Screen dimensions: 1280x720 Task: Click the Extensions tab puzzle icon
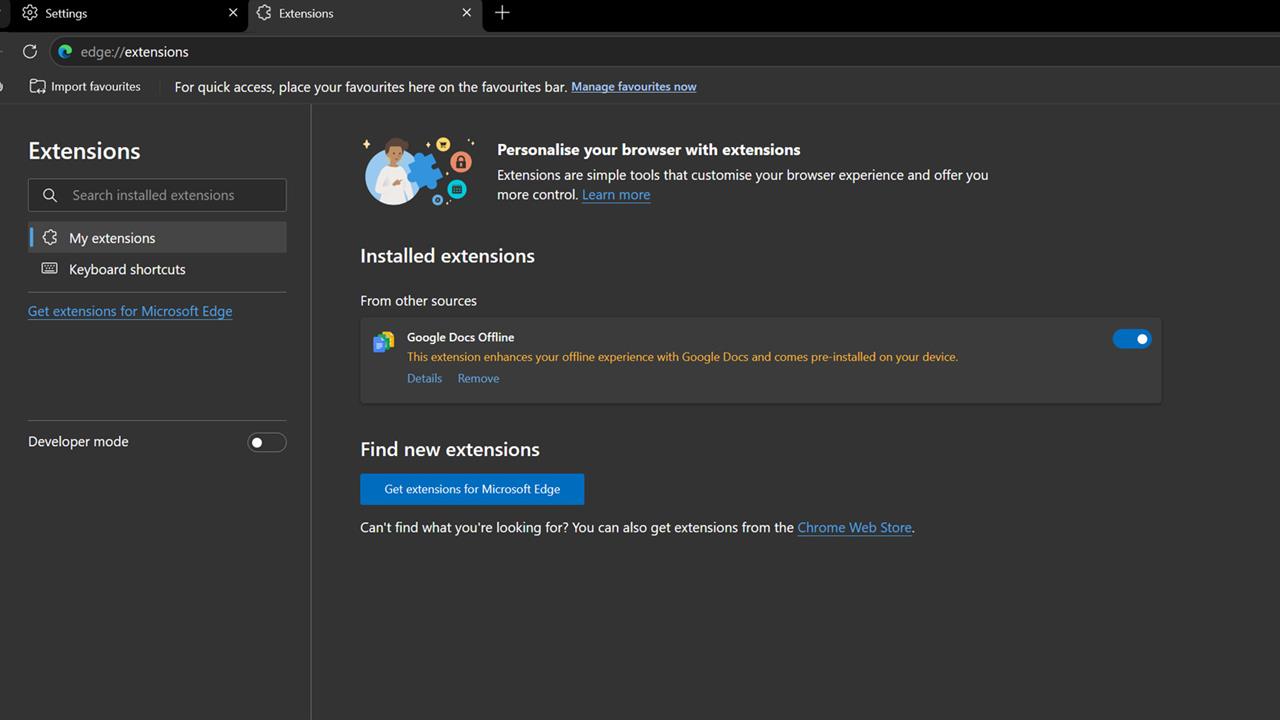pyautogui.click(x=264, y=13)
